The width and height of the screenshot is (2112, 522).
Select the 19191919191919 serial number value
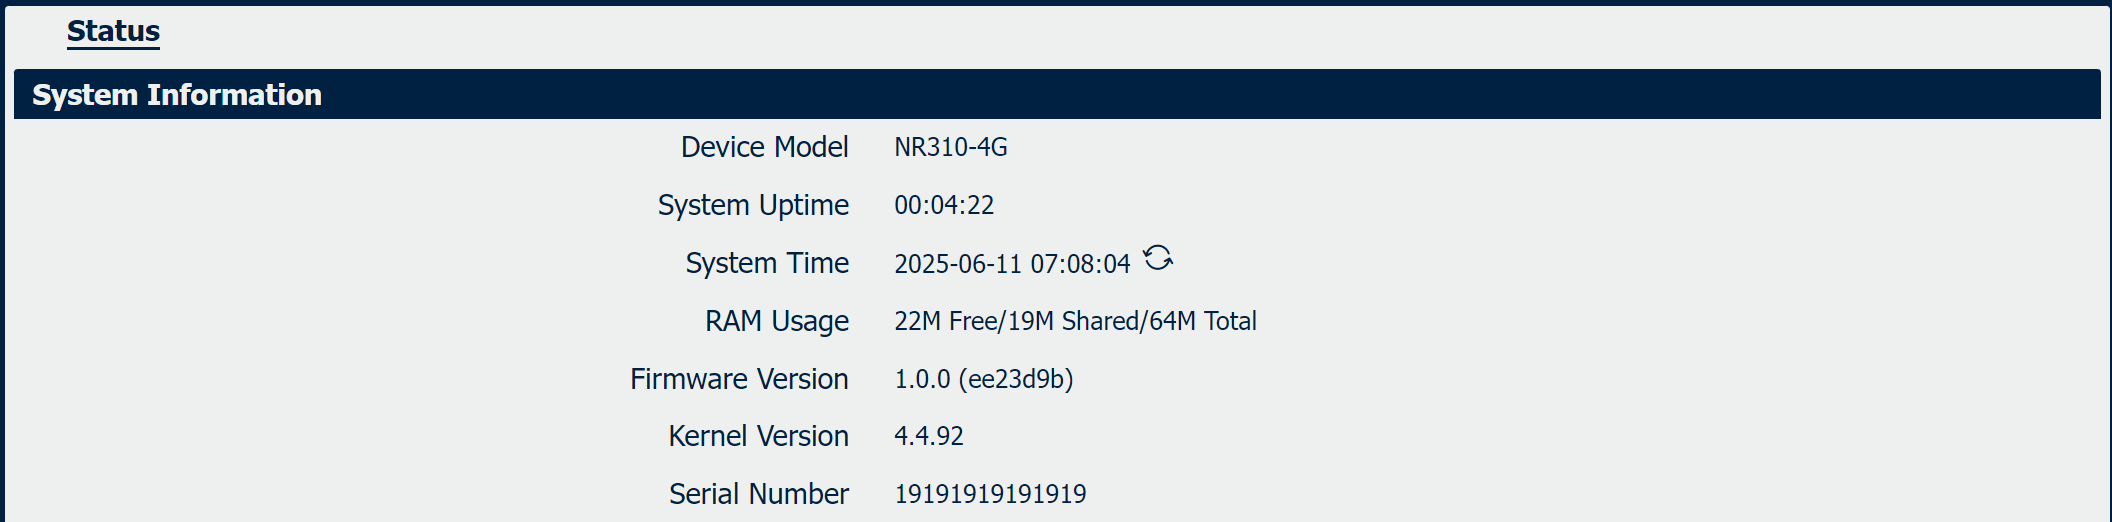click(990, 494)
